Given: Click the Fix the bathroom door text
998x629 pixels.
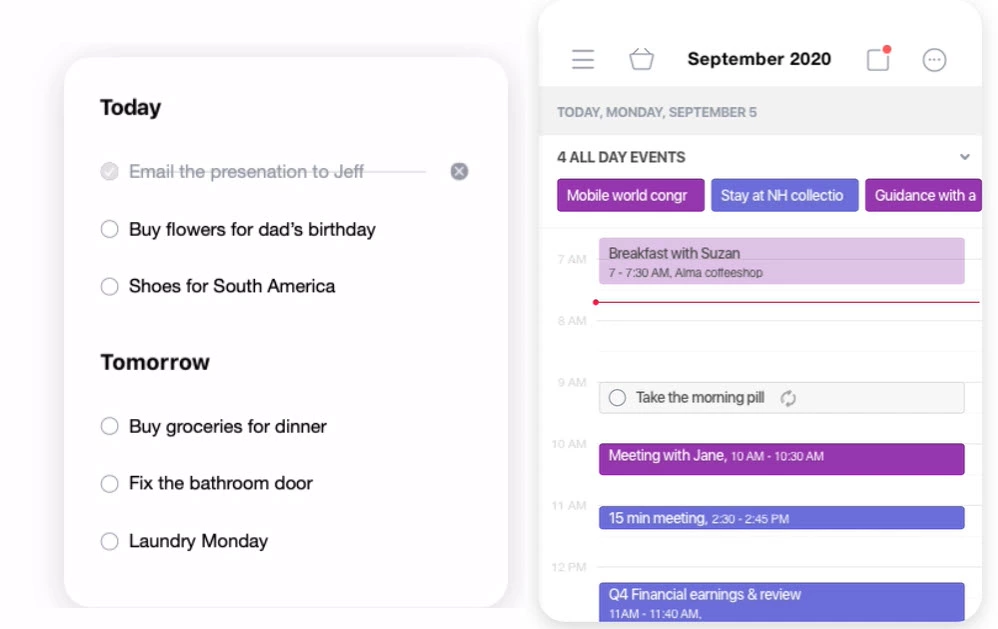Looking at the screenshot, I should [x=220, y=483].
